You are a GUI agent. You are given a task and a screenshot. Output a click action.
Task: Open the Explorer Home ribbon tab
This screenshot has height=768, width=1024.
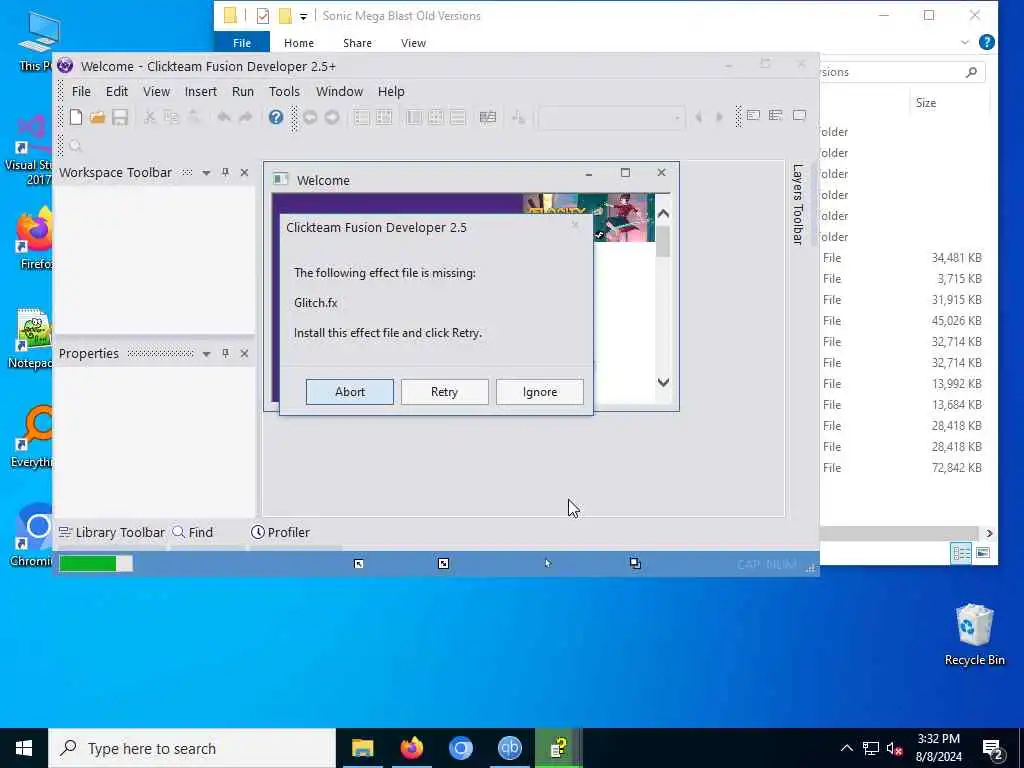tap(298, 43)
